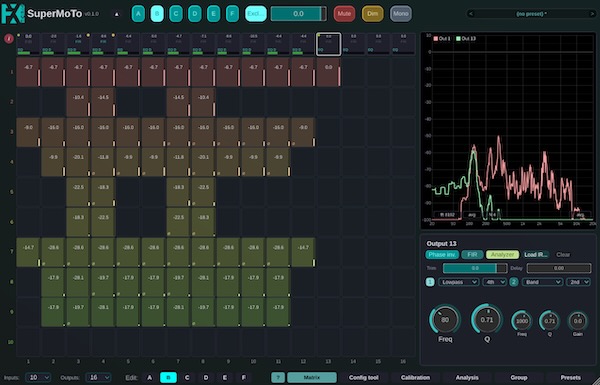The width and height of the screenshot is (600, 385).
Task: Click the question mark help button
Action: coord(278,377)
